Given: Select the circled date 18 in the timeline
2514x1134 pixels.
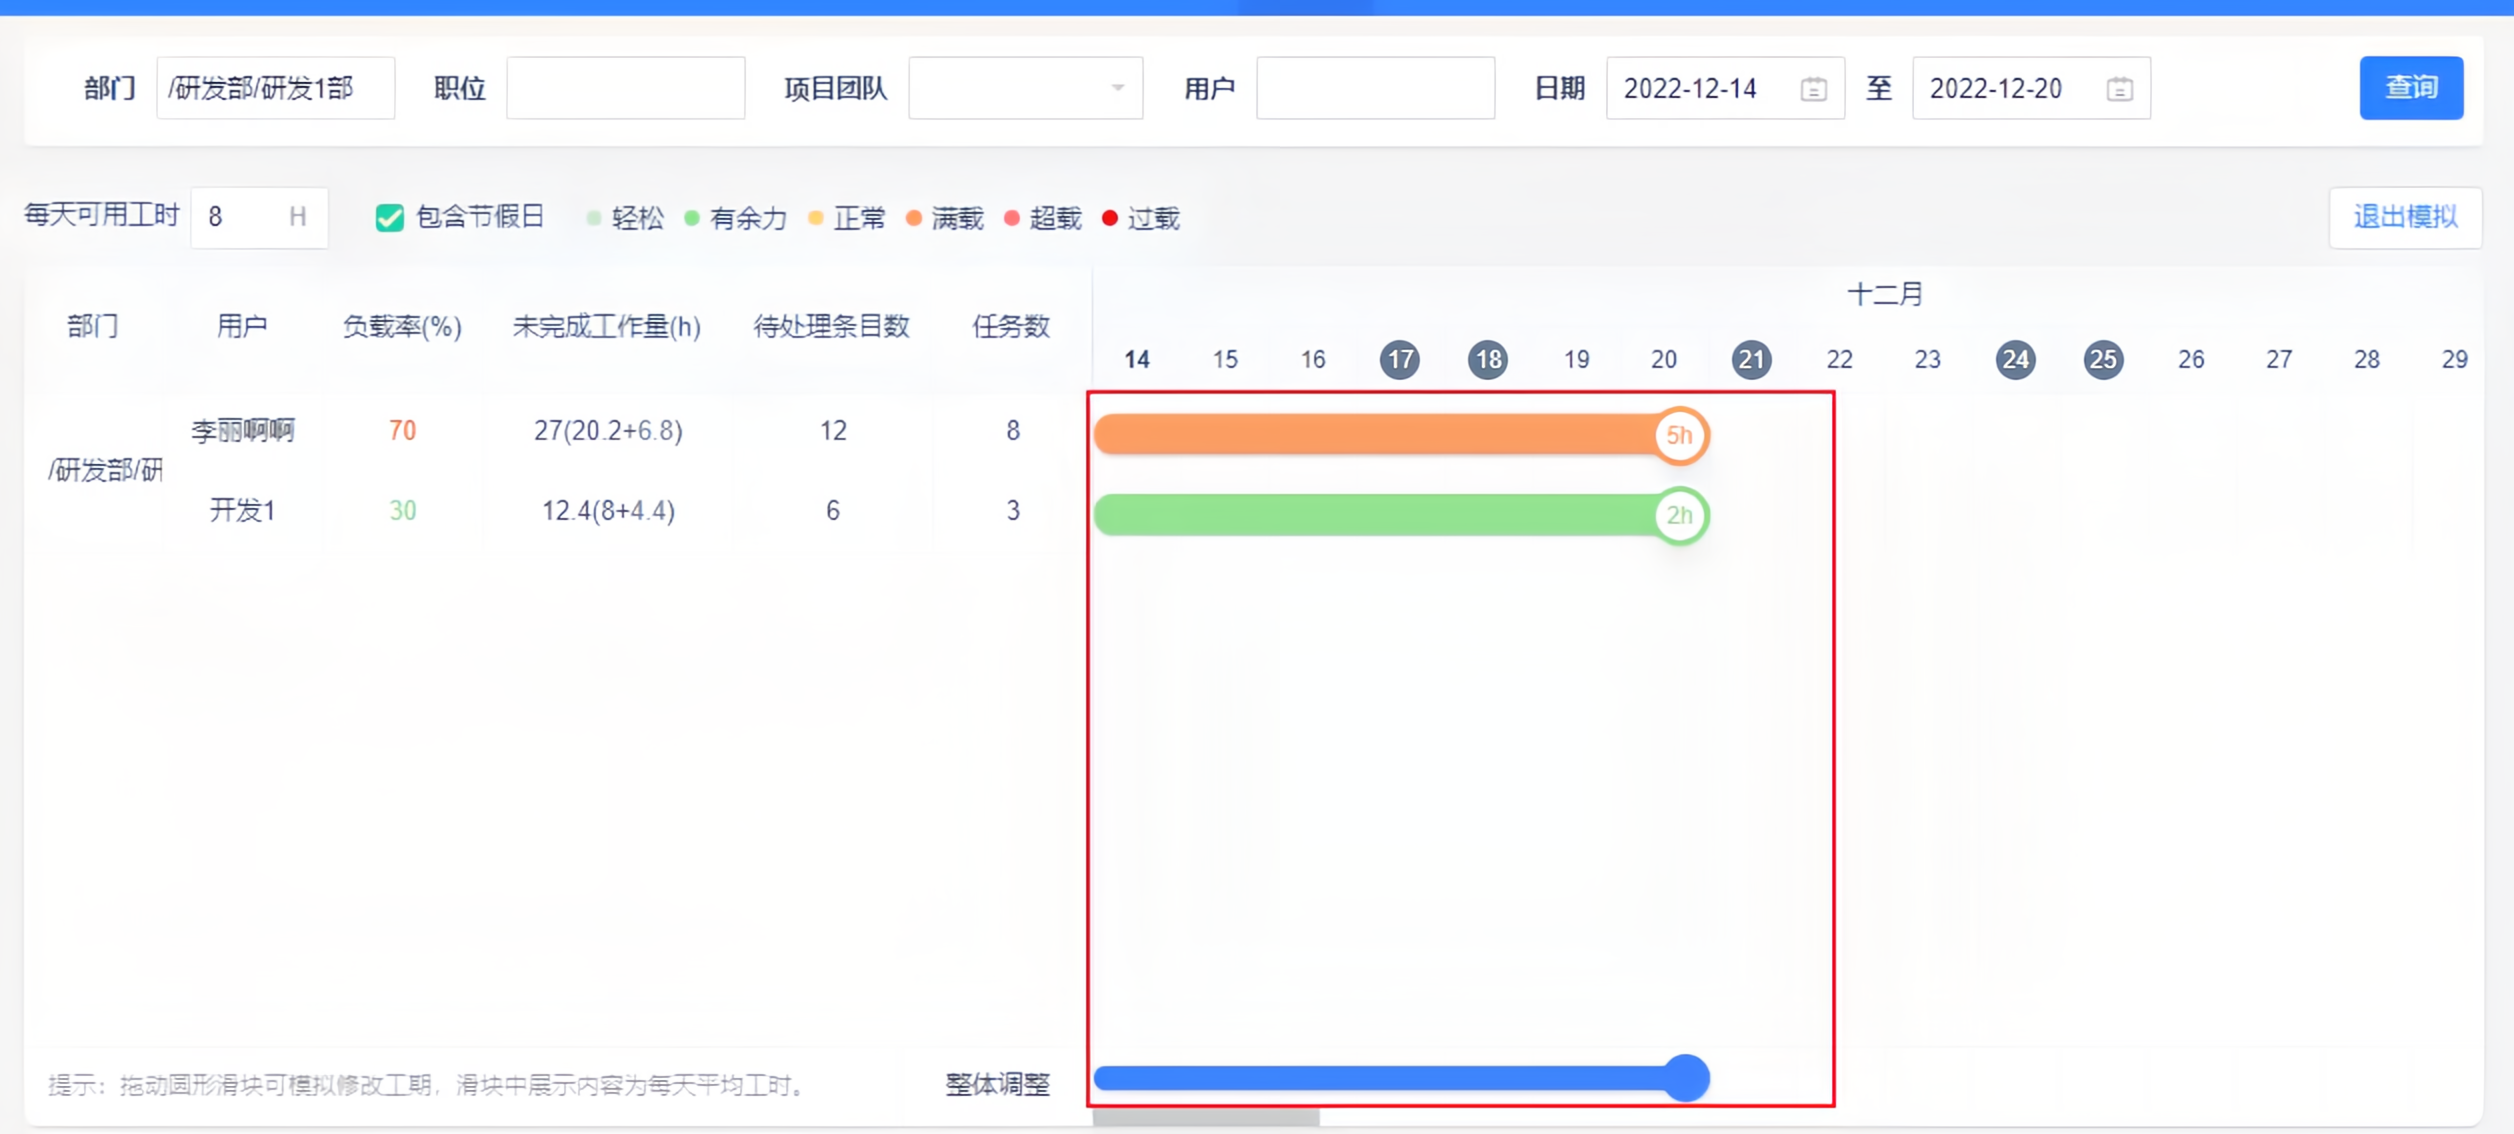Looking at the screenshot, I should [x=1488, y=360].
